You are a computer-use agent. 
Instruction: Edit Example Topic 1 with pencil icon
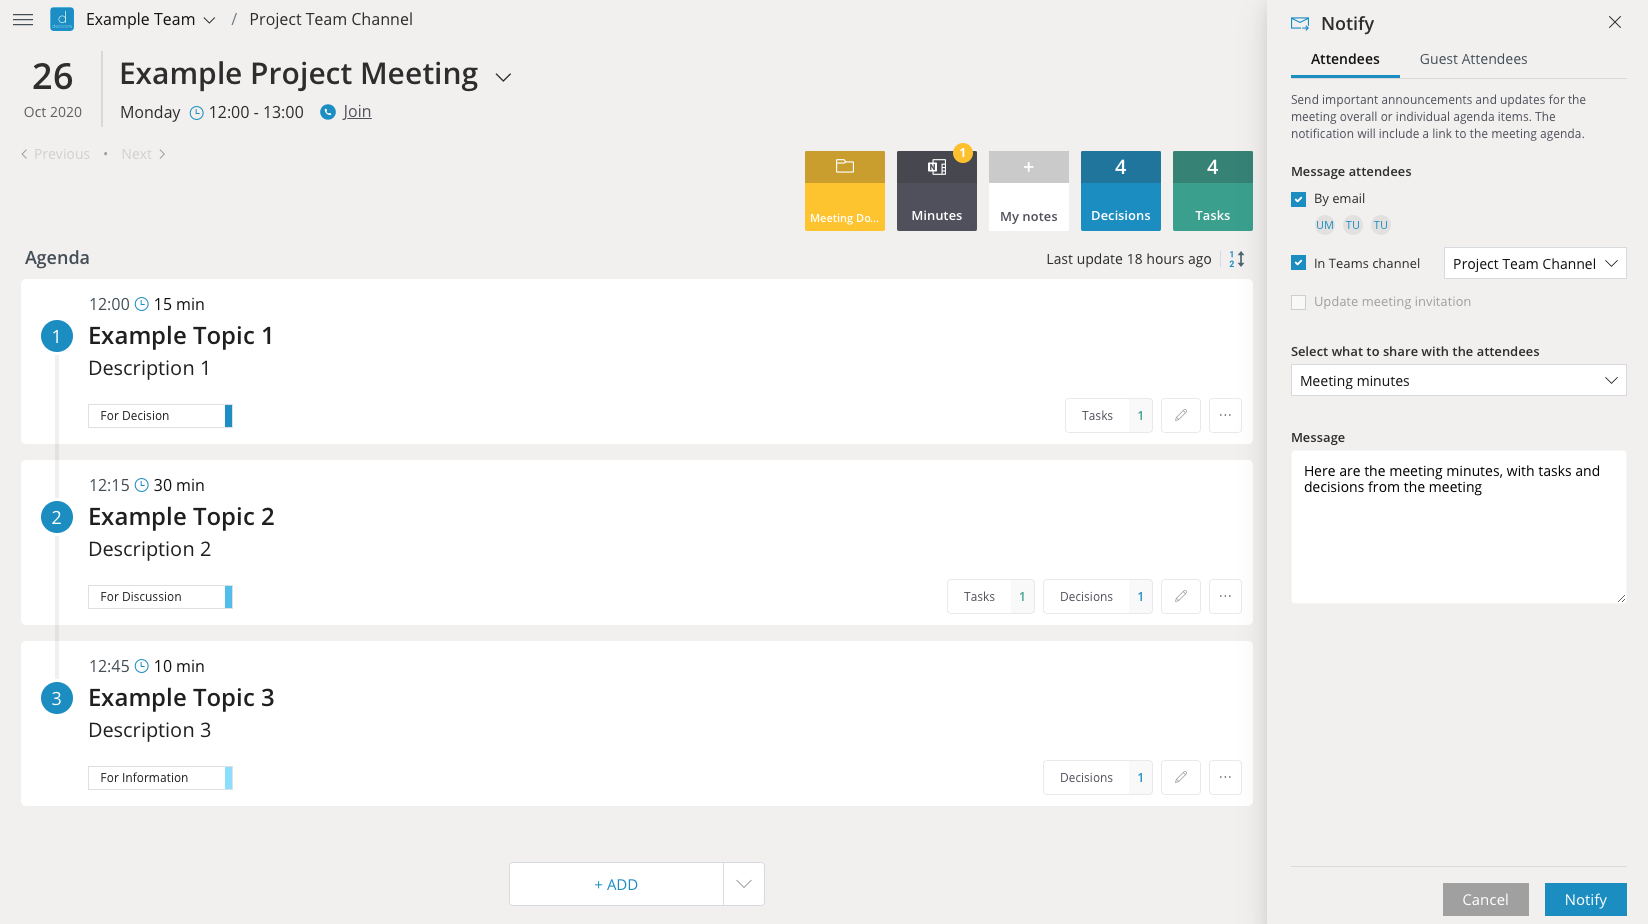pyautogui.click(x=1181, y=415)
